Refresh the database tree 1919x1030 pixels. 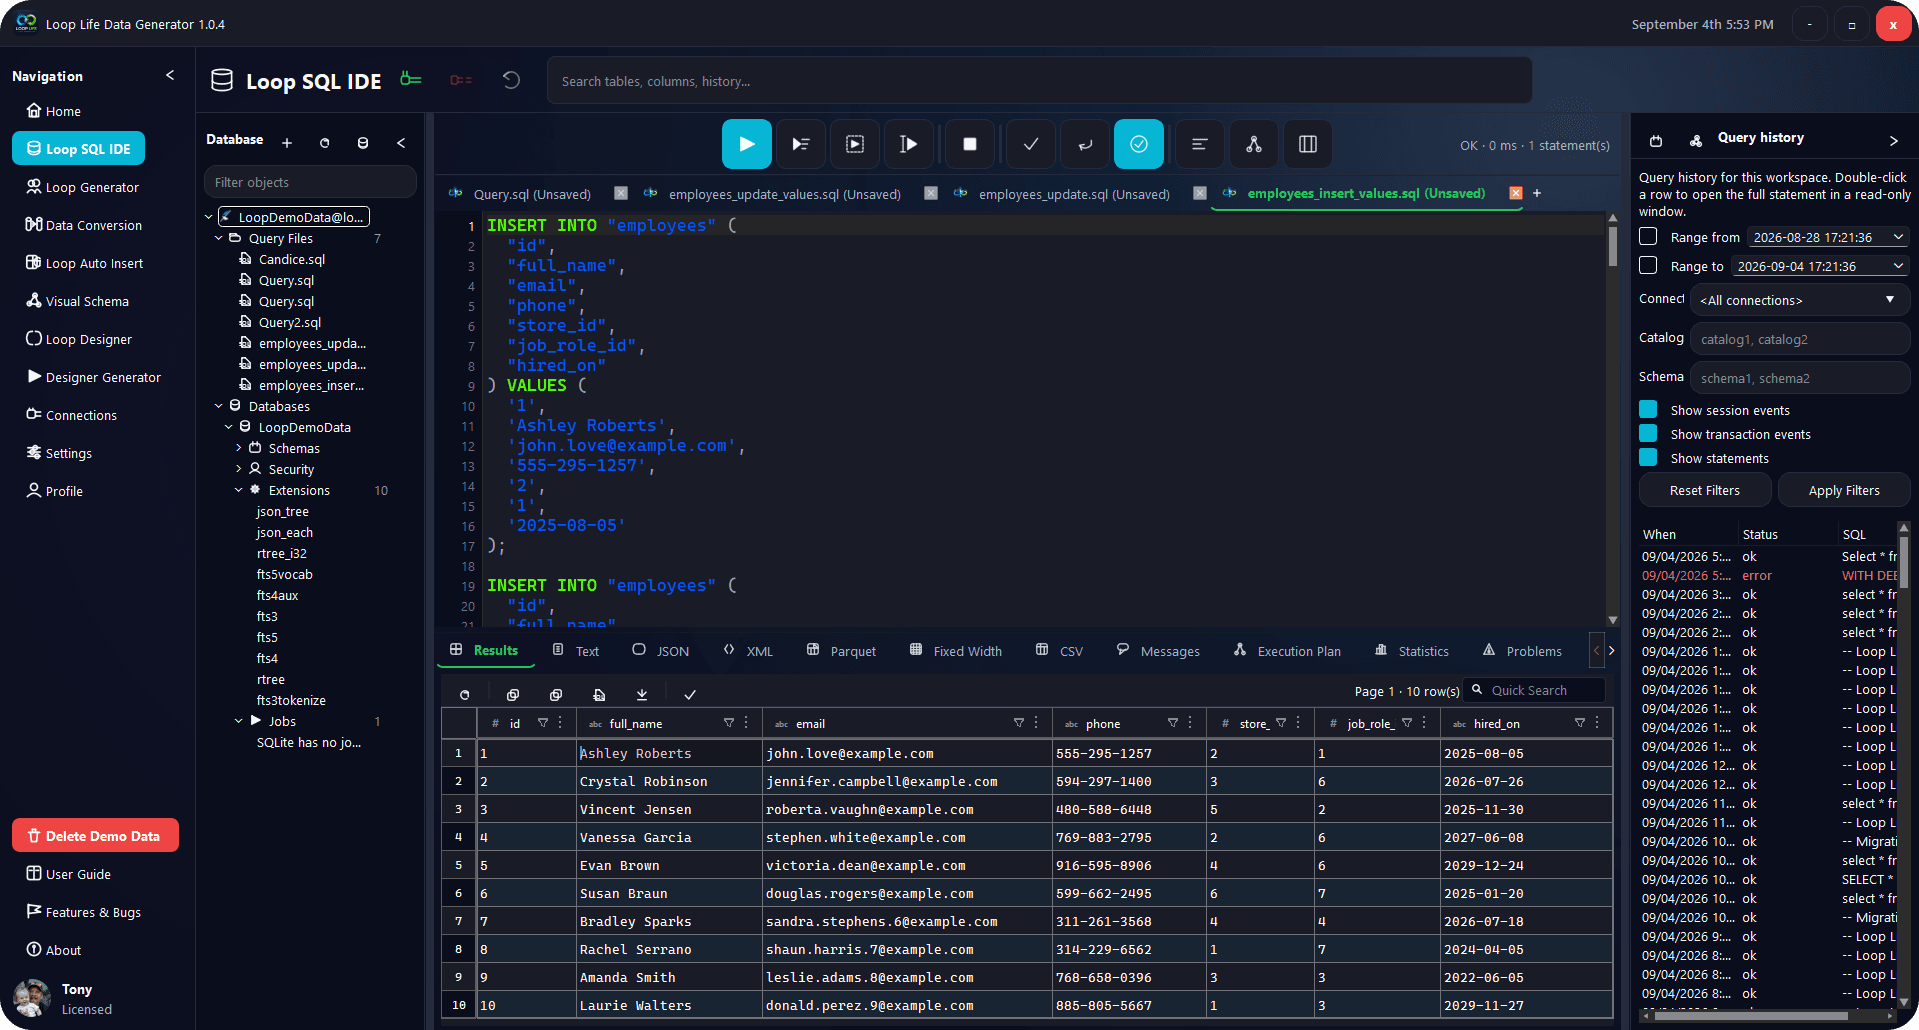[x=324, y=143]
